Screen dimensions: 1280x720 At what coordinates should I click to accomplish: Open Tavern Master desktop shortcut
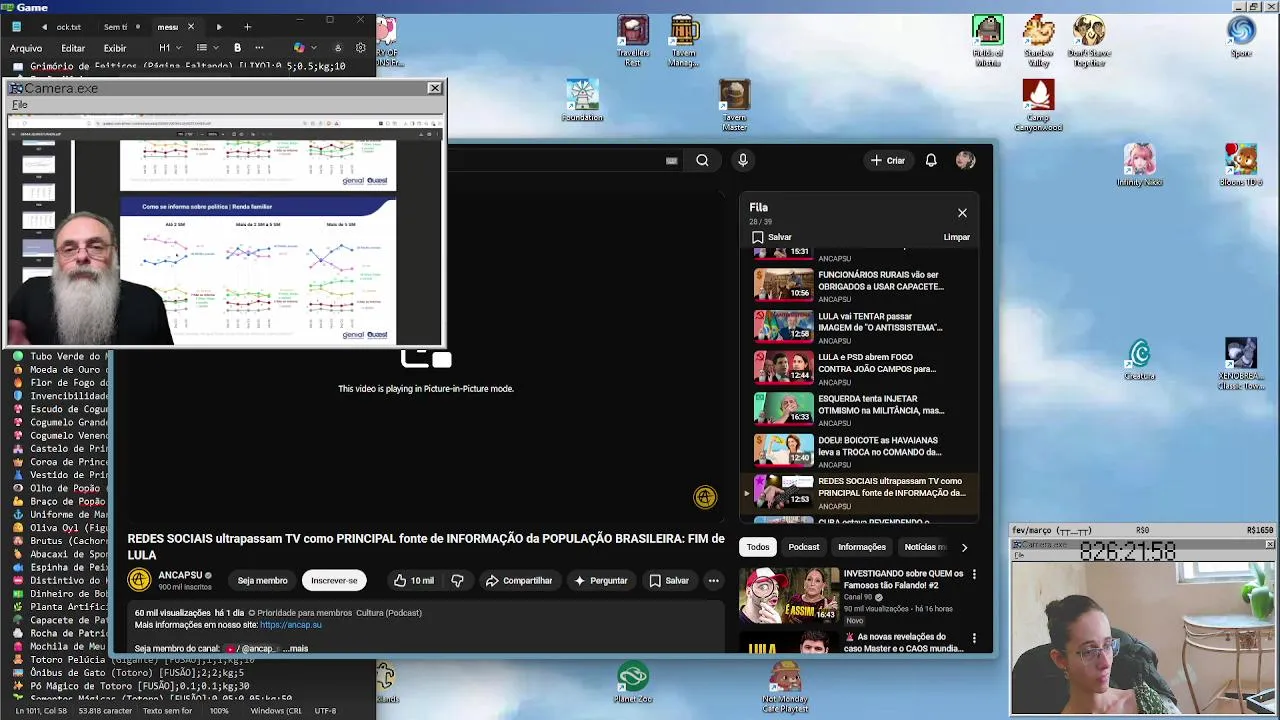(734, 105)
